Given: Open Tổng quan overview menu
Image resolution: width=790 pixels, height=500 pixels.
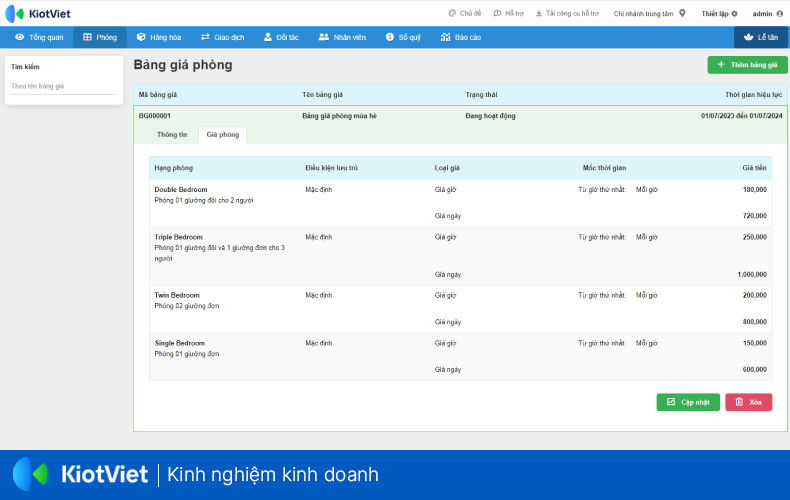Looking at the screenshot, I should point(39,37).
